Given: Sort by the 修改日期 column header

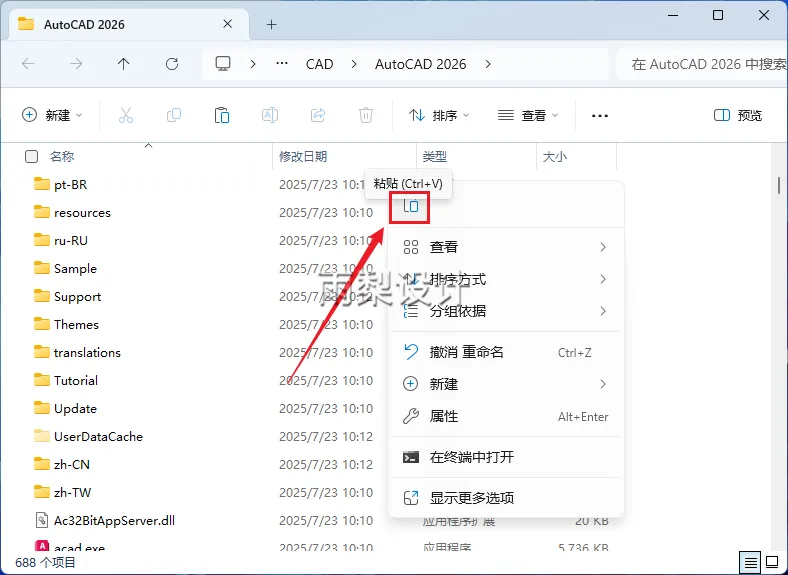Looking at the screenshot, I should [x=303, y=157].
